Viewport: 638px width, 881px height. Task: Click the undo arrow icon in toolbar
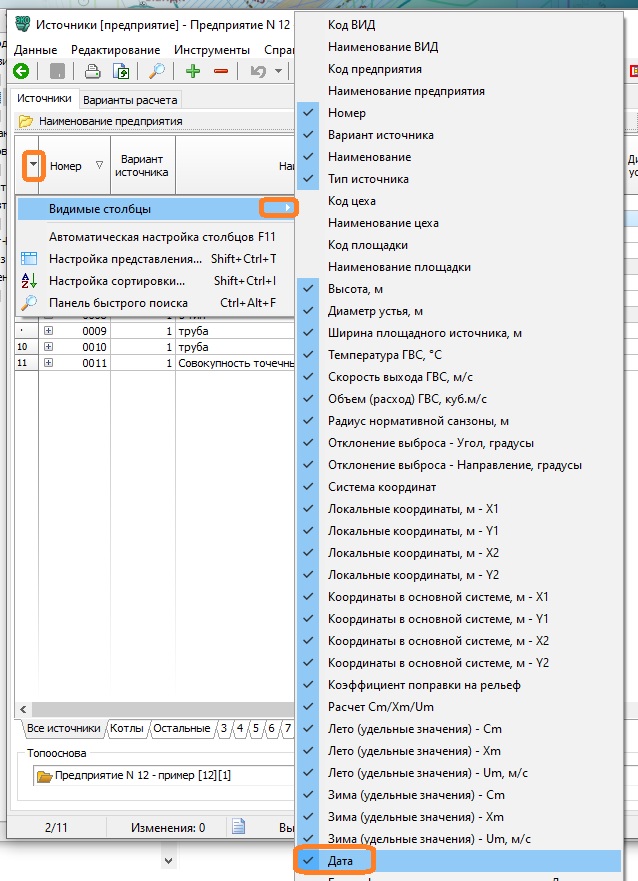tap(258, 71)
